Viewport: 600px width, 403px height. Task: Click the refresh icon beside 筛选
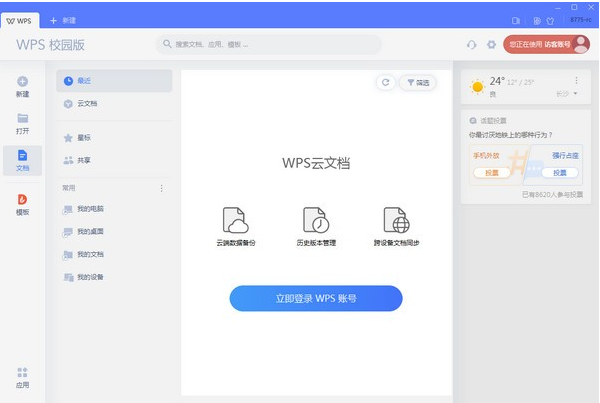(386, 82)
